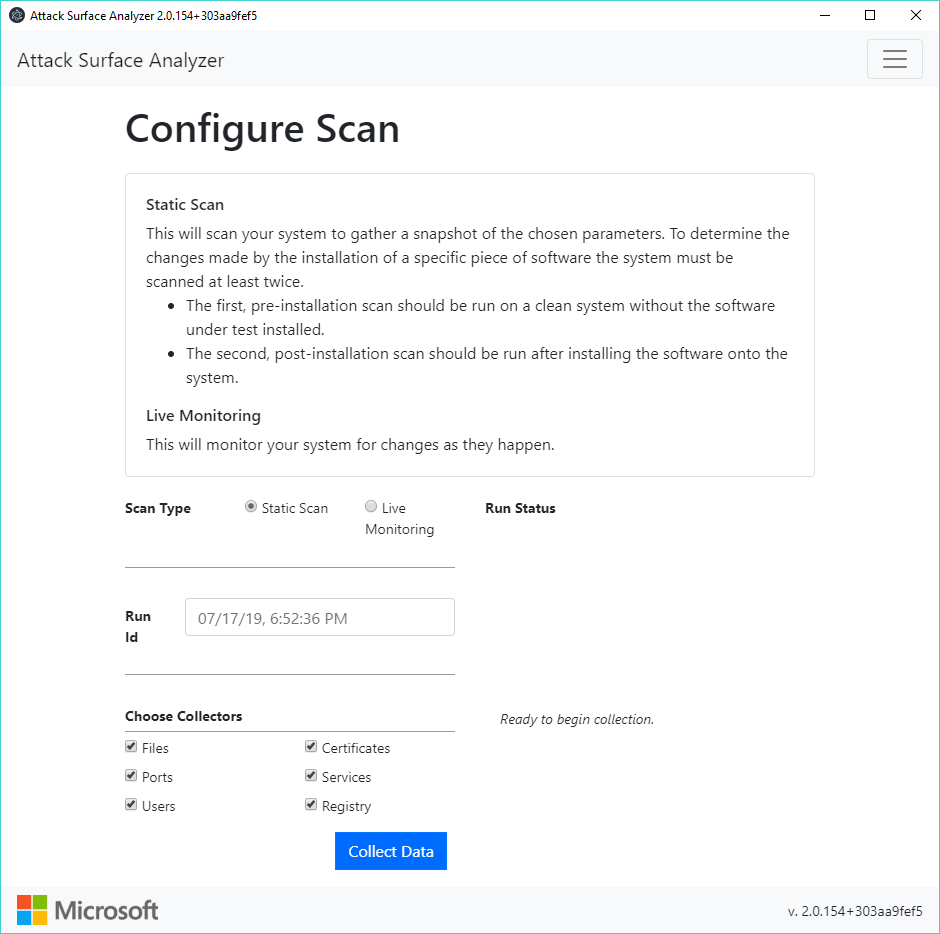Click the Scan Type label
Screen dimensions: 940x934
click(x=158, y=508)
